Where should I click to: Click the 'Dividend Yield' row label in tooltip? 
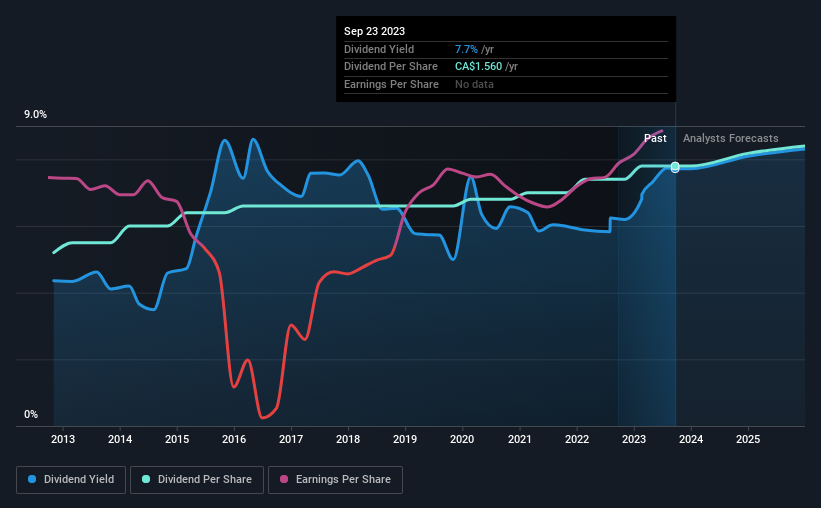379,49
